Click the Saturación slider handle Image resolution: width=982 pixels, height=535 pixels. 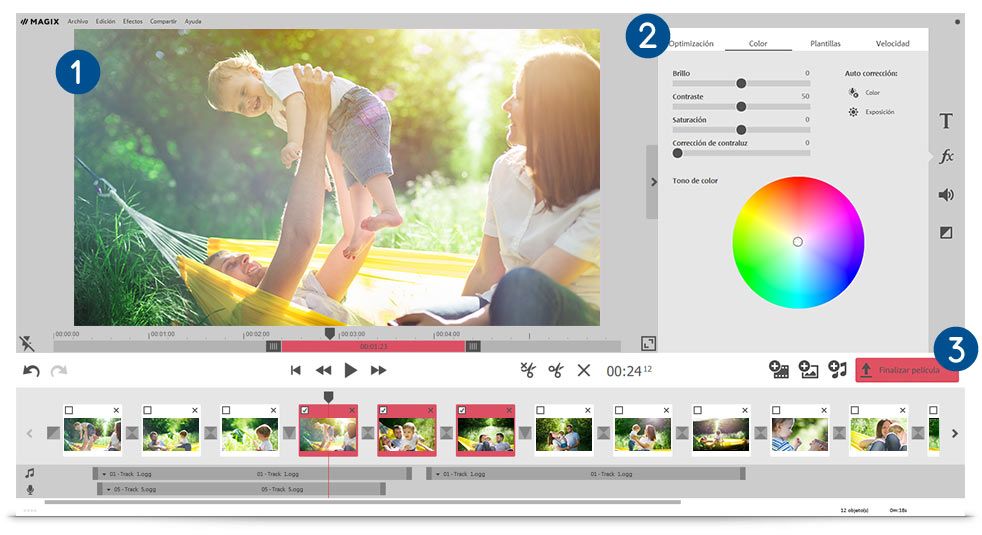tap(741, 130)
